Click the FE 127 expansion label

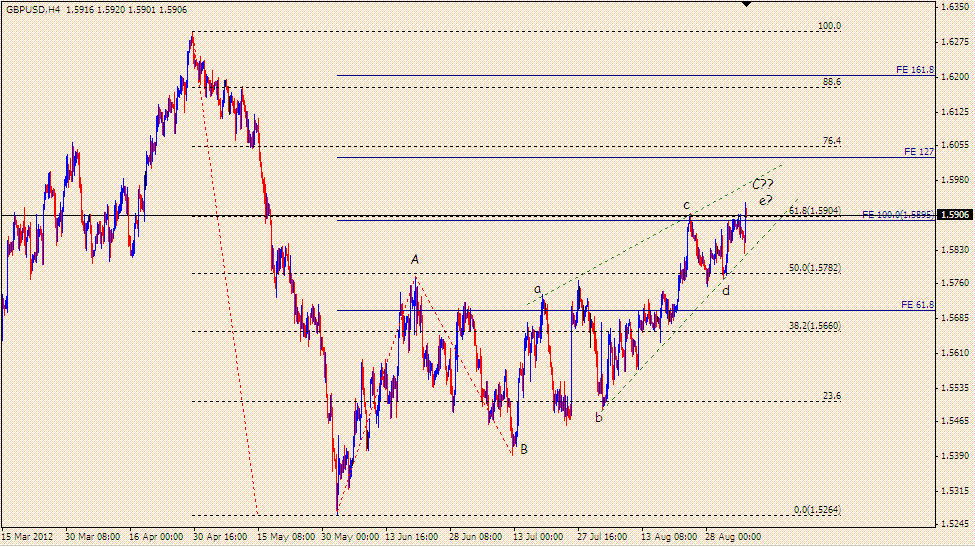(919, 152)
